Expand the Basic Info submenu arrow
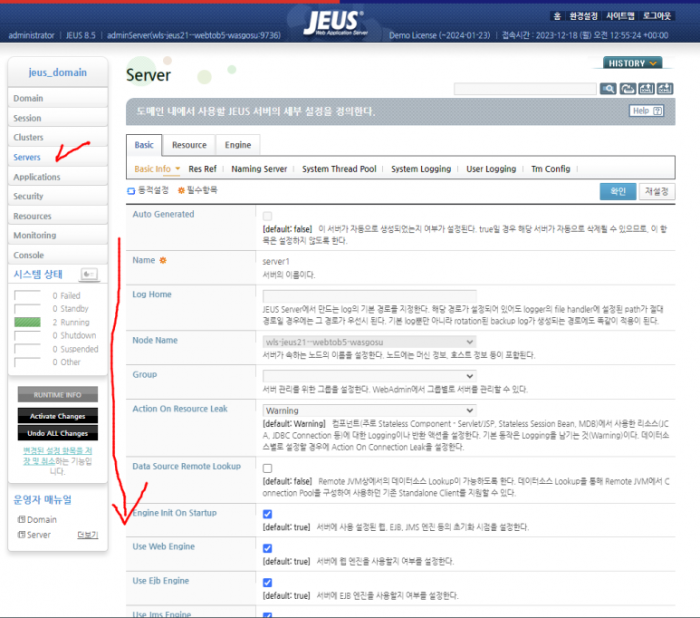This screenshot has height=618, width=700. point(178,169)
